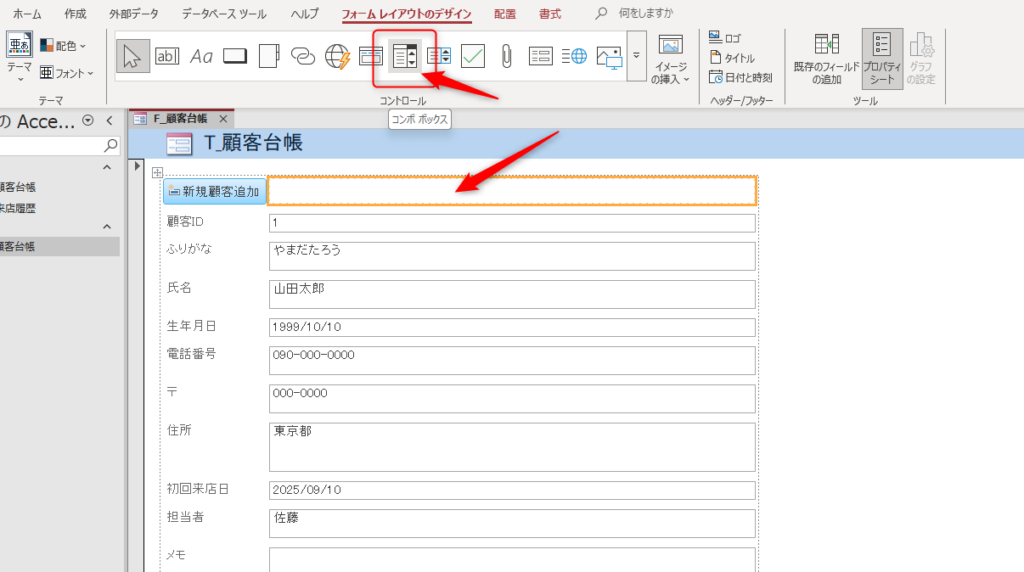
Task: Select the Attachment paperclip control
Action: click(x=507, y=56)
